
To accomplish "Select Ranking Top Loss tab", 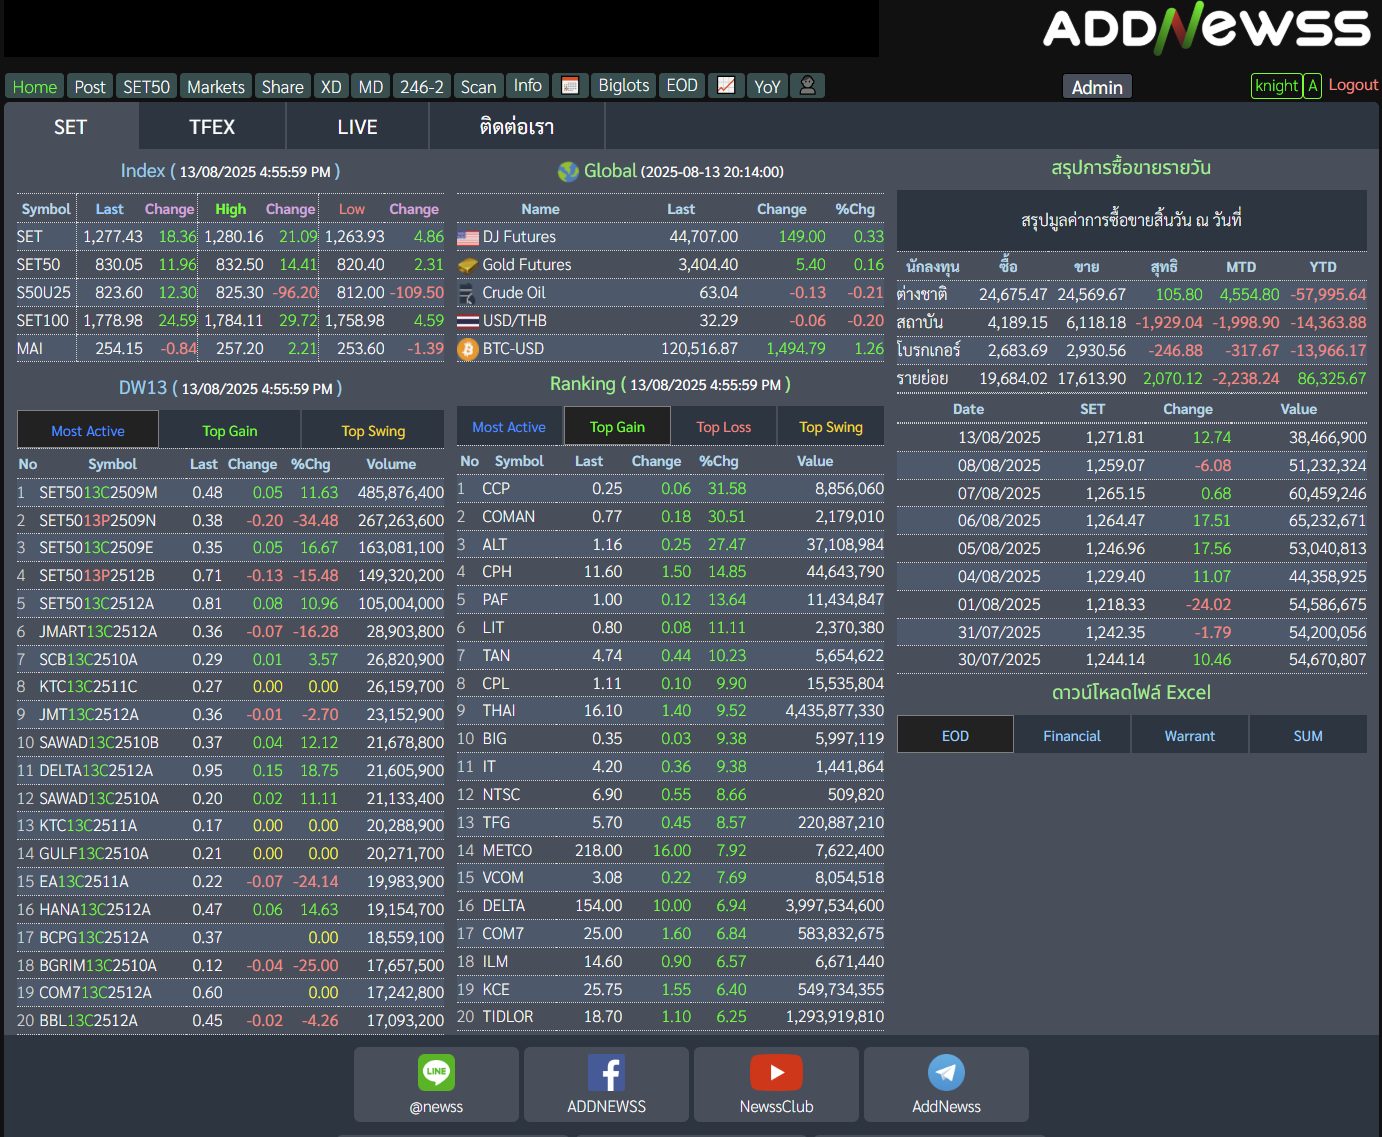I will 724,427.
